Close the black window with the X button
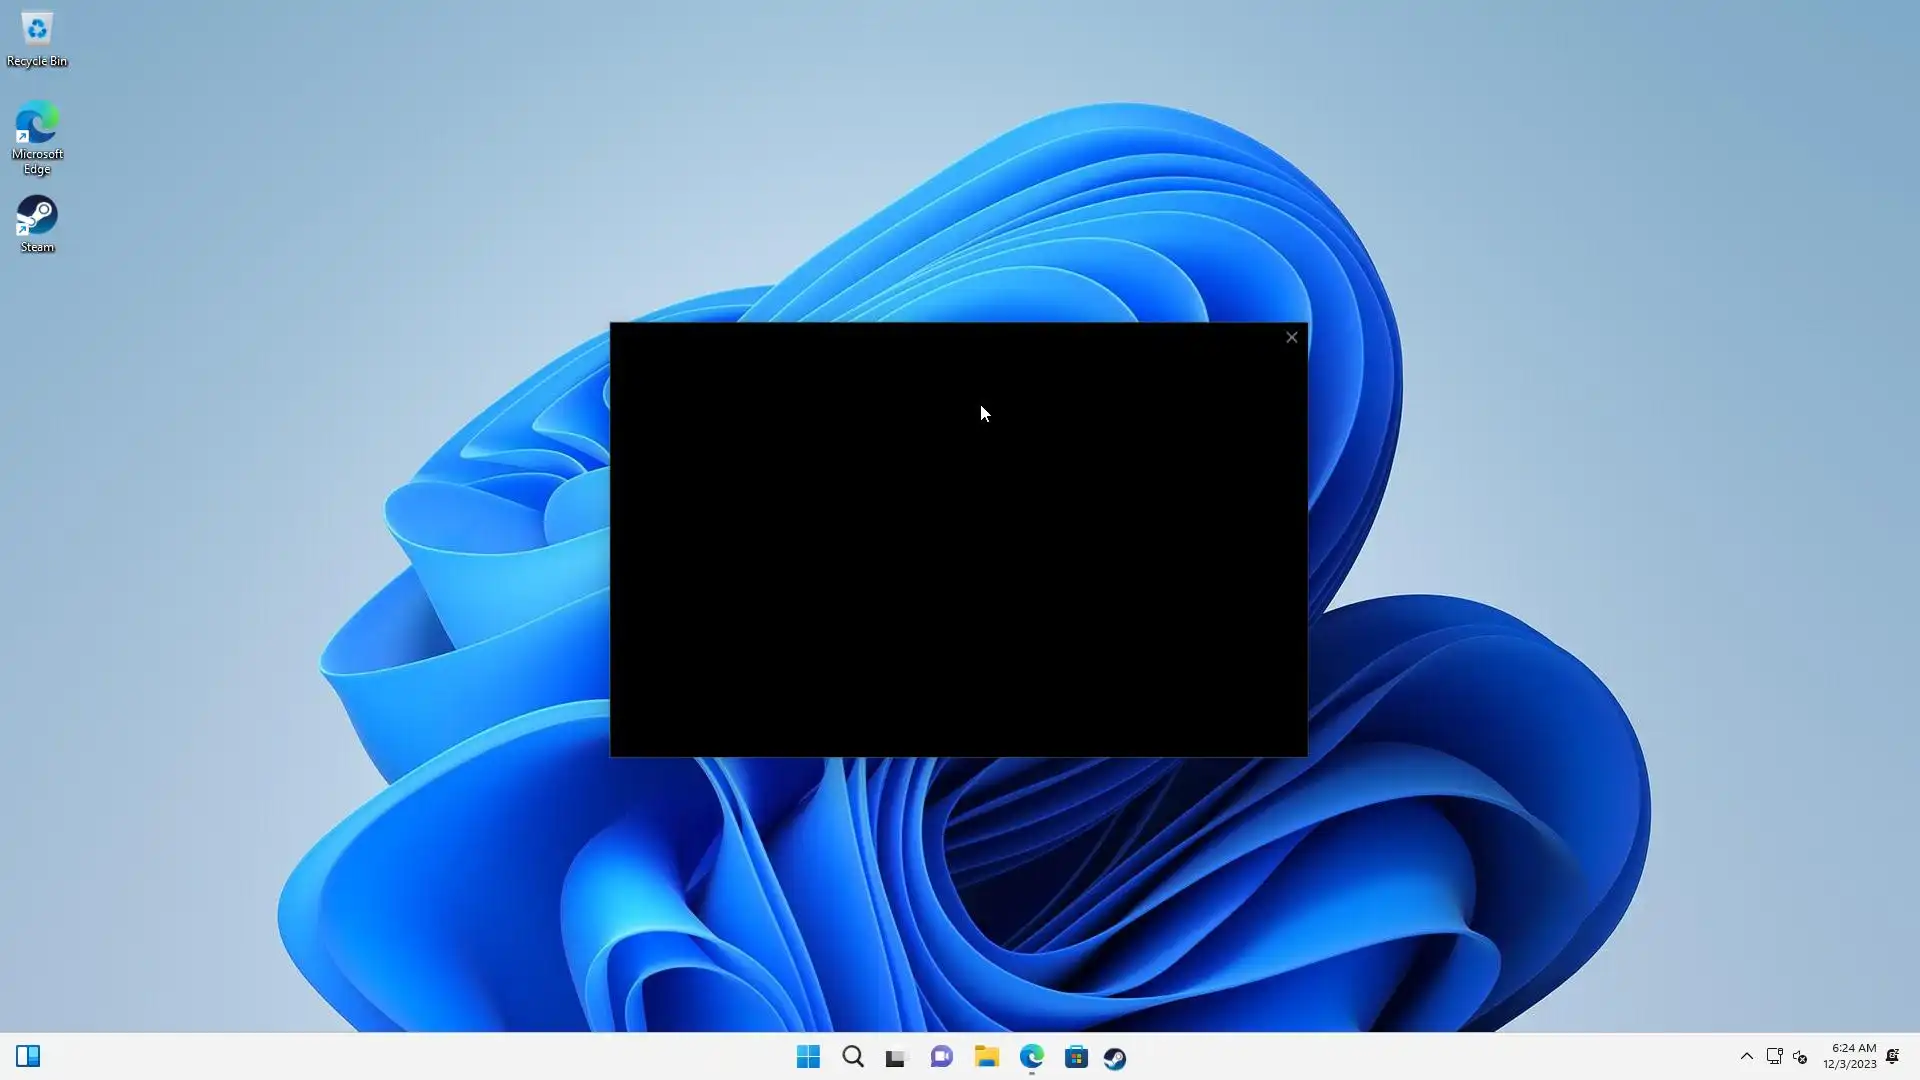Viewport: 1920px width, 1080px height. tap(1291, 337)
